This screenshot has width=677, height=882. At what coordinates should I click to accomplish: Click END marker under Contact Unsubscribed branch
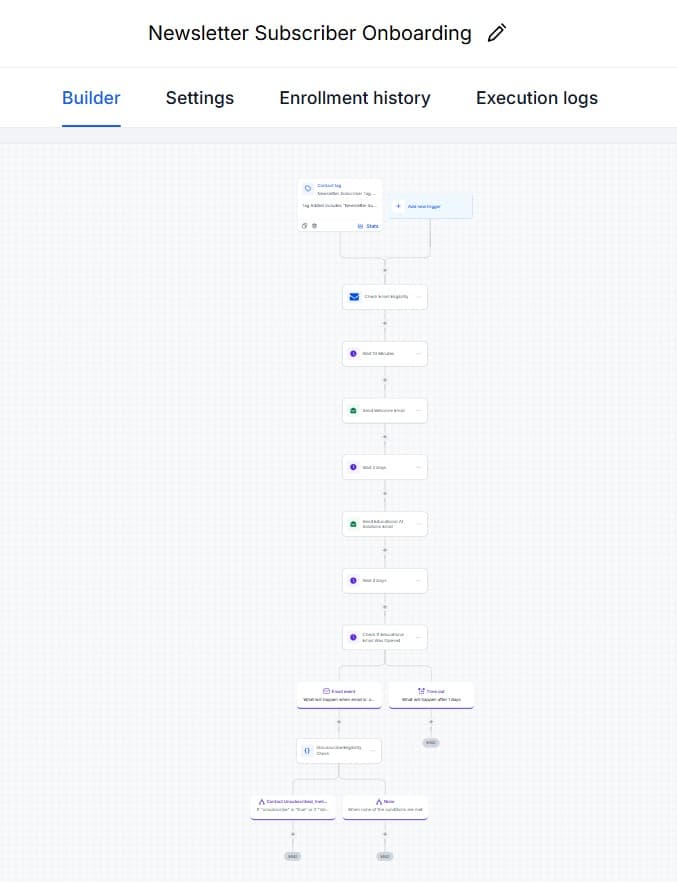click(x=292, y=857)
